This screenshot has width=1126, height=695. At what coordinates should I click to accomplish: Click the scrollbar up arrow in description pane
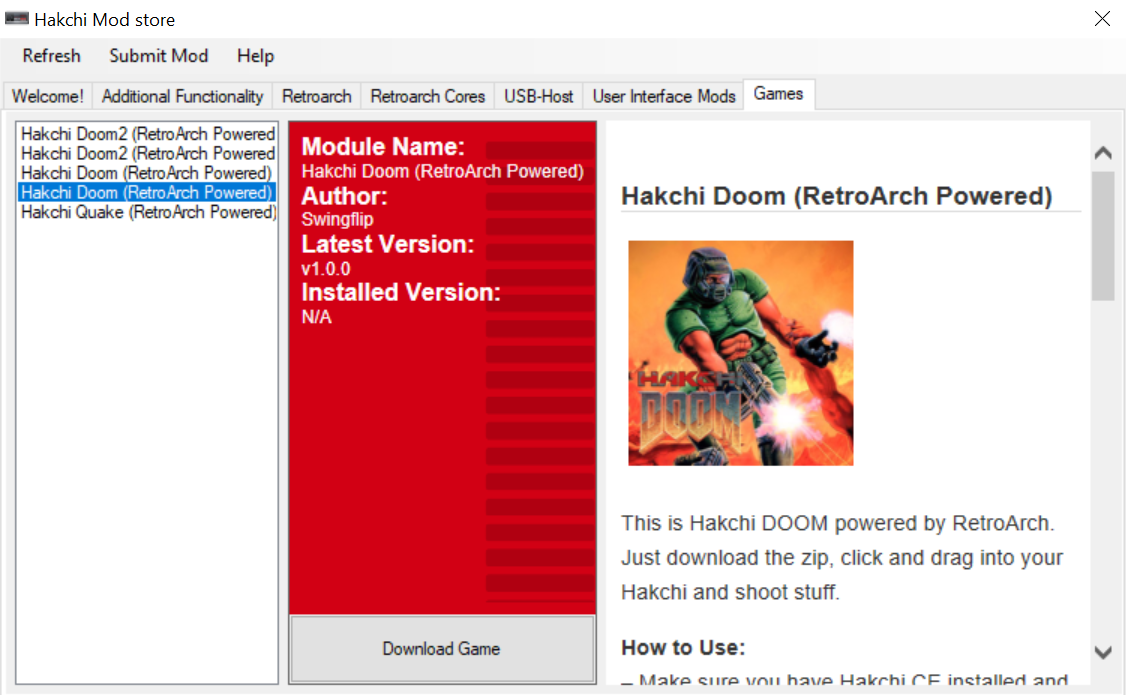1103,153
